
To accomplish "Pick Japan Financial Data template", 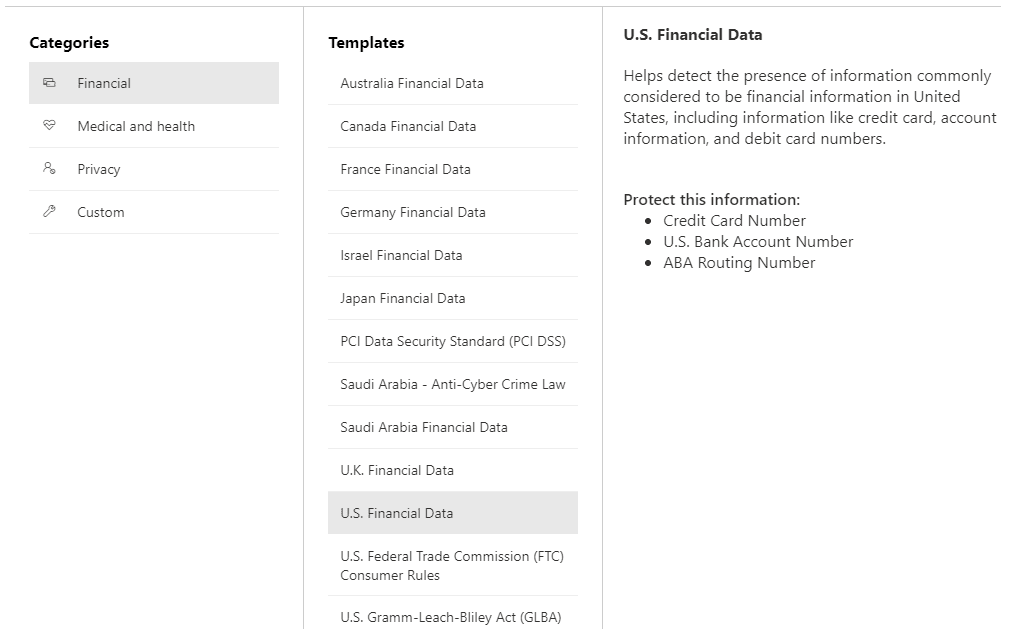I will pyautogui.click(x=453, y=298).
